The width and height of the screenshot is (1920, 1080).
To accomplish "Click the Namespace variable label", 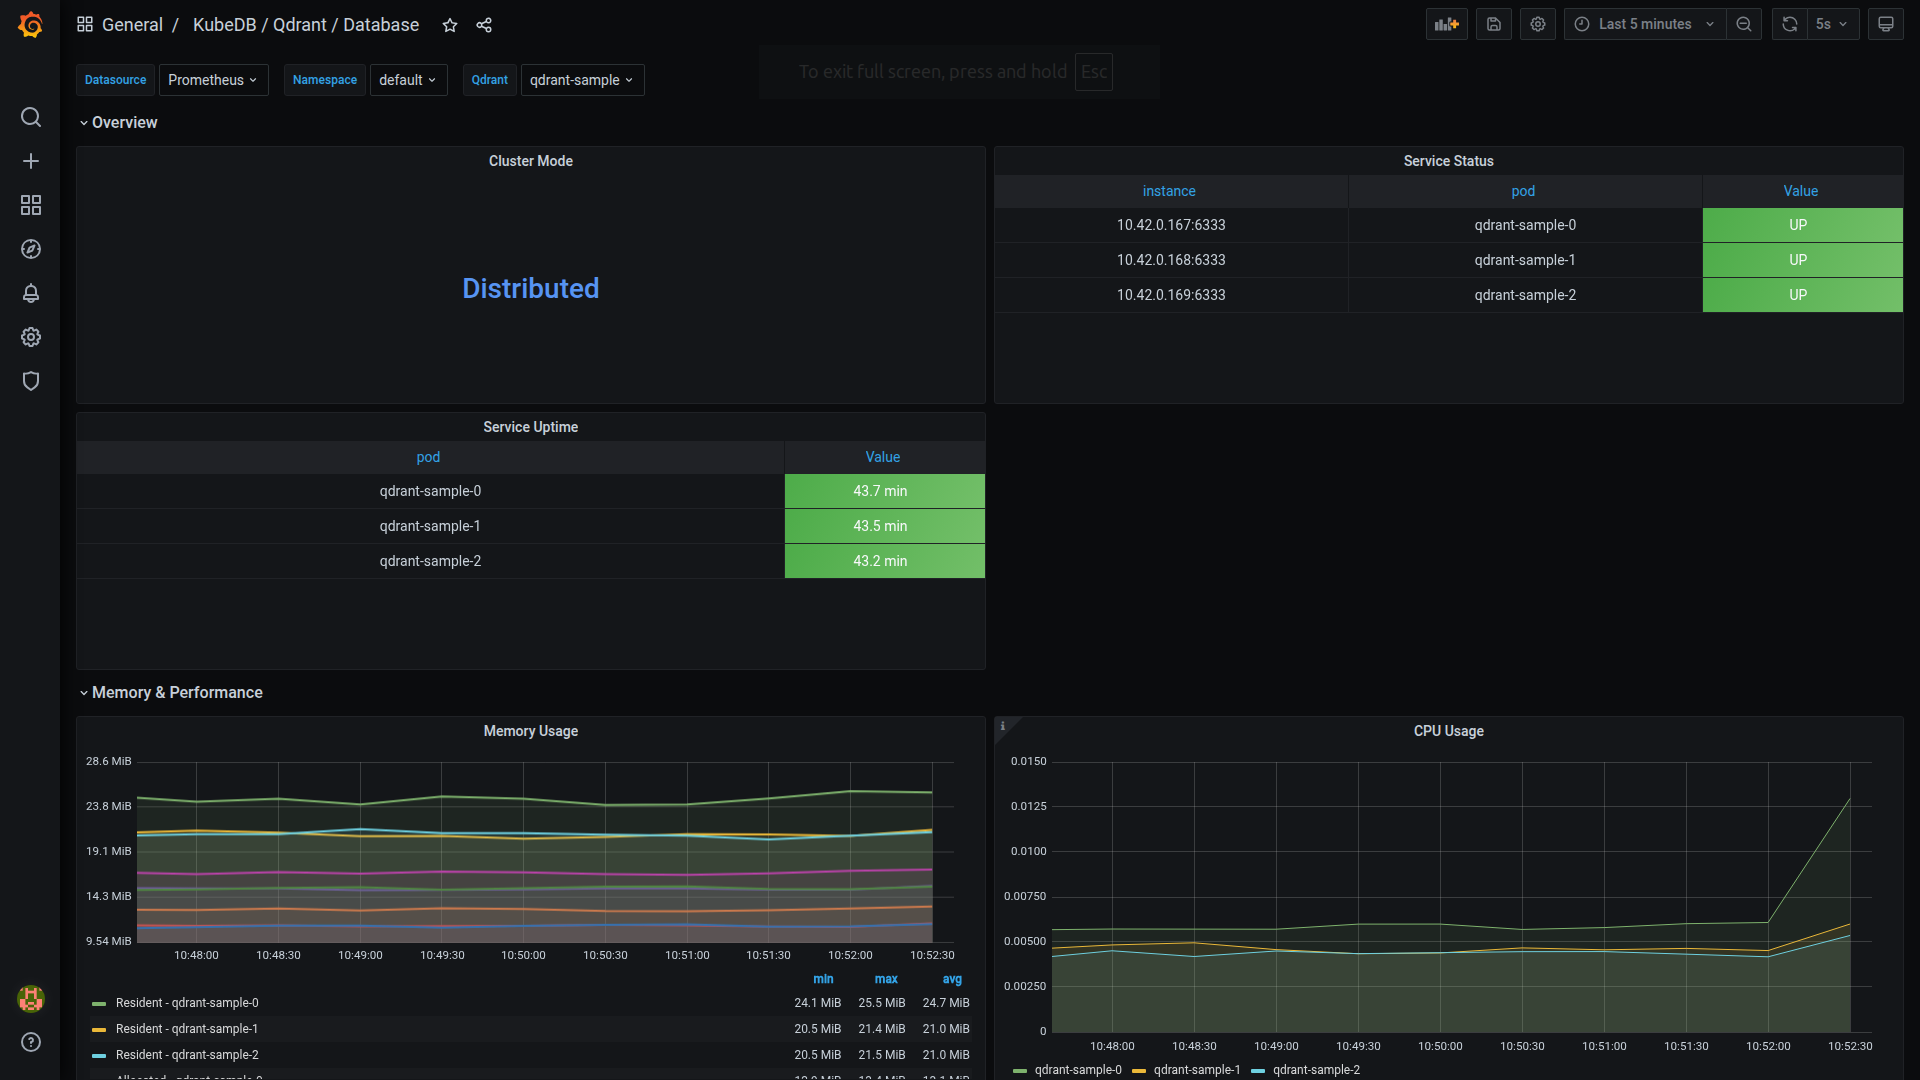I will (x=324, y=80).
